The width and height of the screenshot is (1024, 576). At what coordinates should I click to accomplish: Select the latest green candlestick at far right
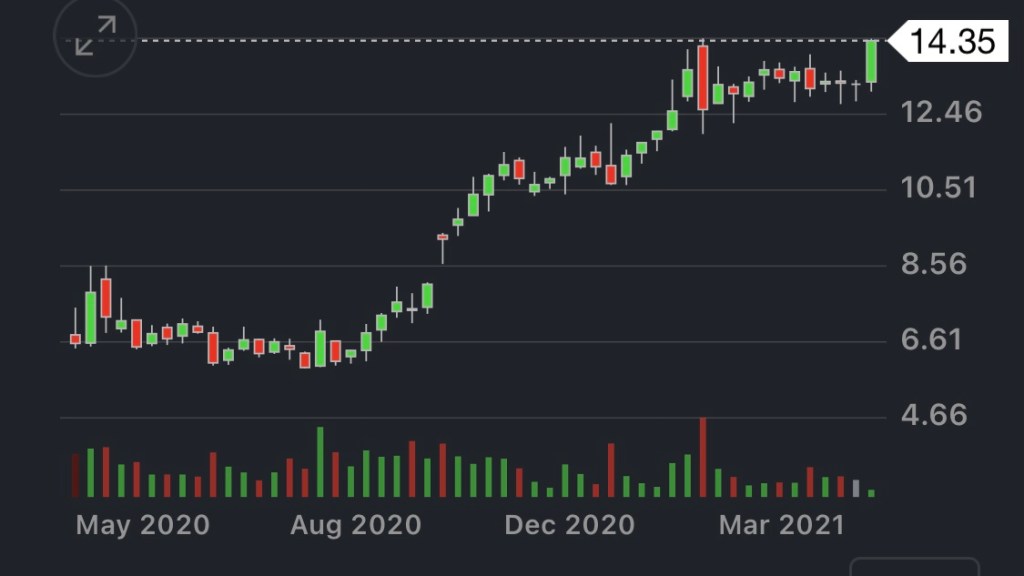pos(872,62)
